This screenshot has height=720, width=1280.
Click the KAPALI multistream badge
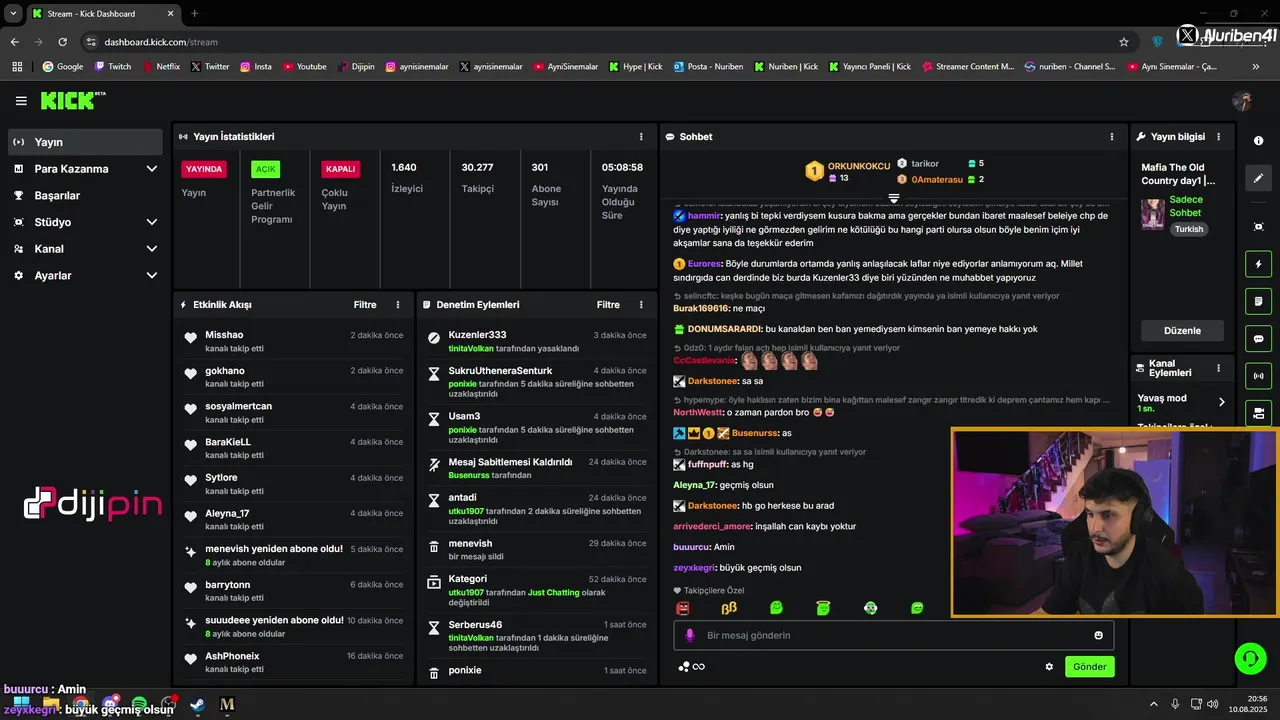(340, 169)
